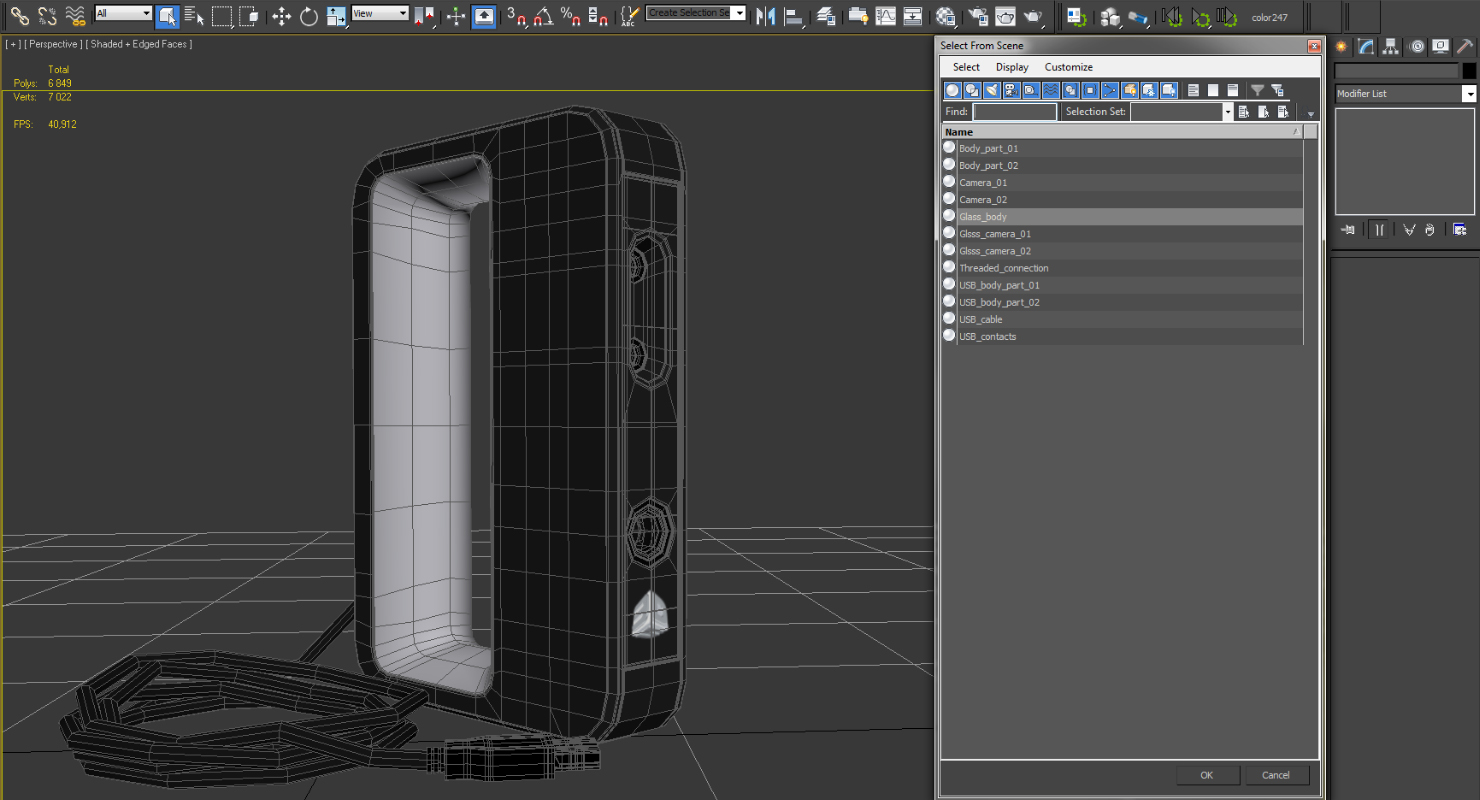This screenshot has height=800, width=1480.
Task: Click the Name column header
Action: click(x=1123, y=132)
